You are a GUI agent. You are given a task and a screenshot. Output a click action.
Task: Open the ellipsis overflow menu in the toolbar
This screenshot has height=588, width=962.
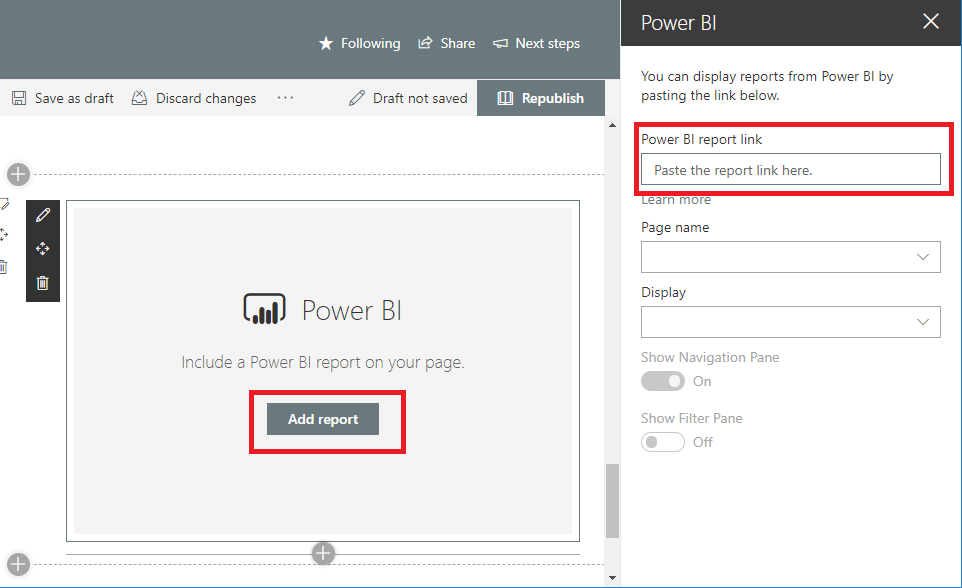coord(285,97)
